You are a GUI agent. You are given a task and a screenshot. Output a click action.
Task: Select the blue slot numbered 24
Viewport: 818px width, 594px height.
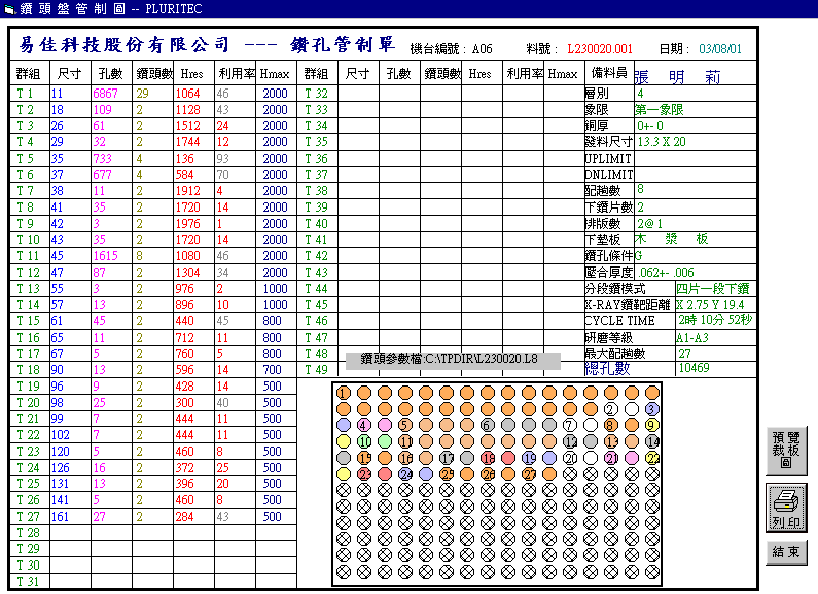405,474
